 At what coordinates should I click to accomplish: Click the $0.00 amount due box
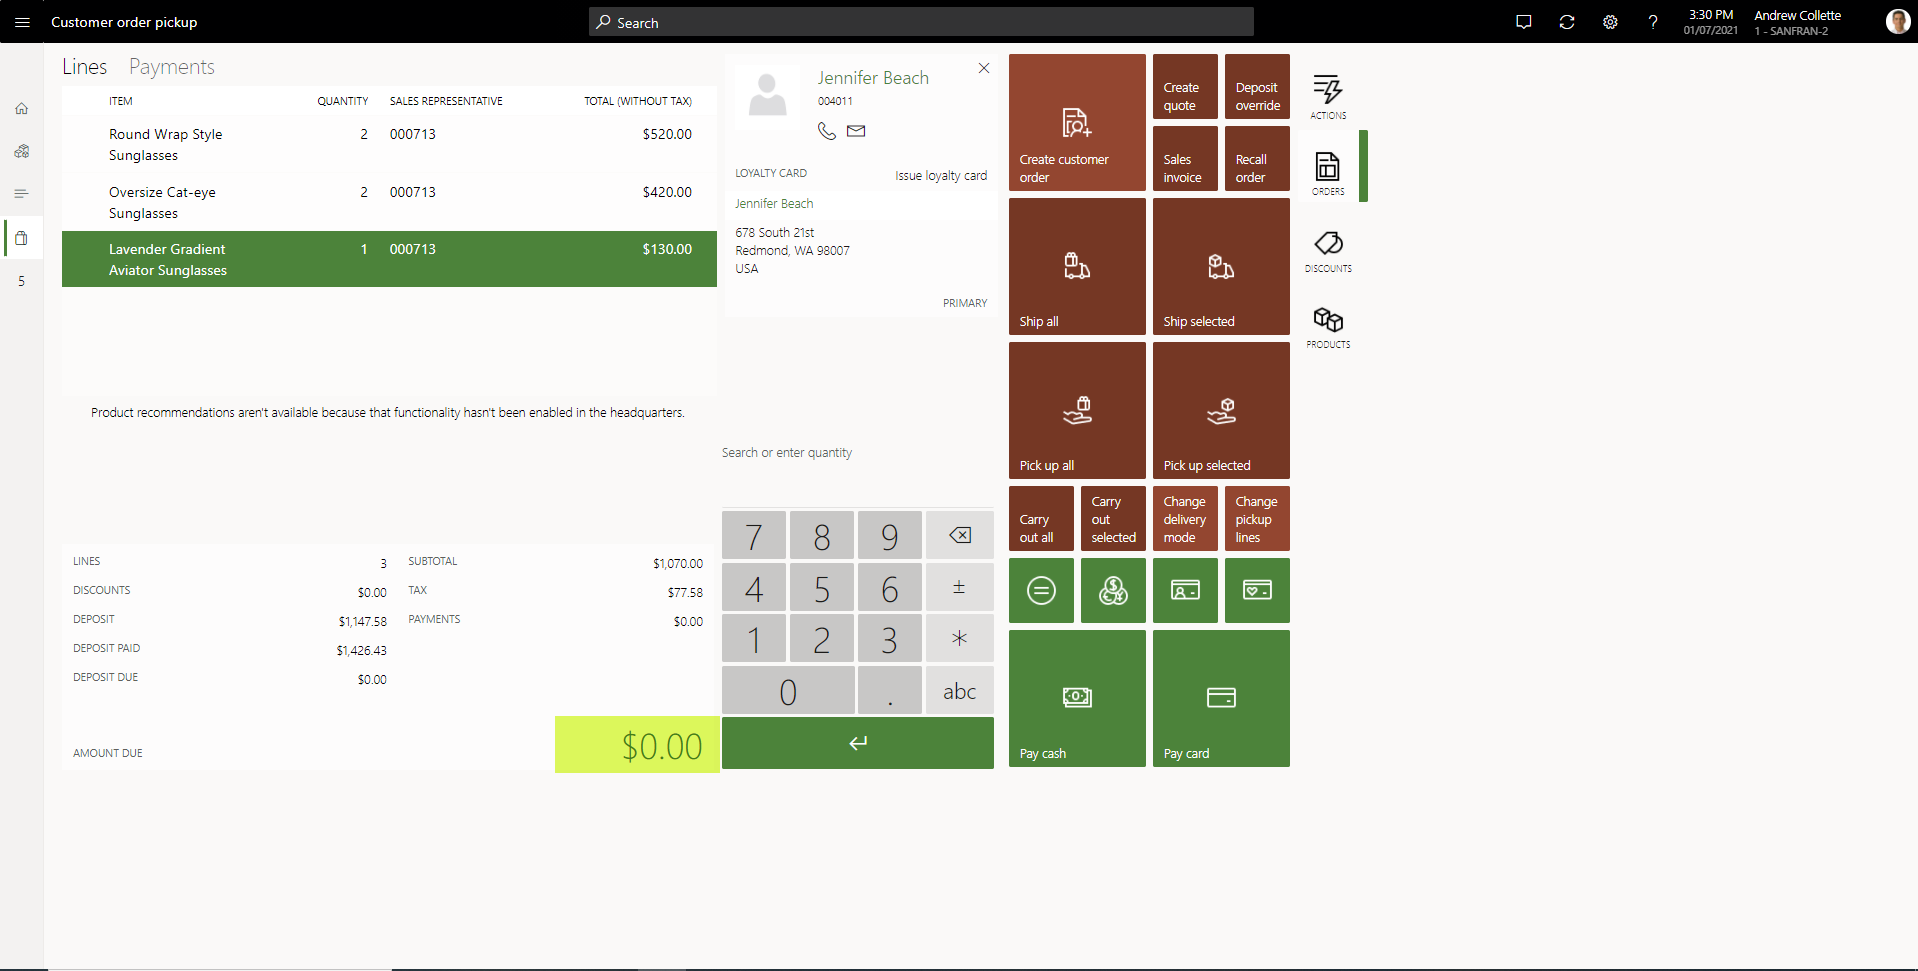point(637,744)
